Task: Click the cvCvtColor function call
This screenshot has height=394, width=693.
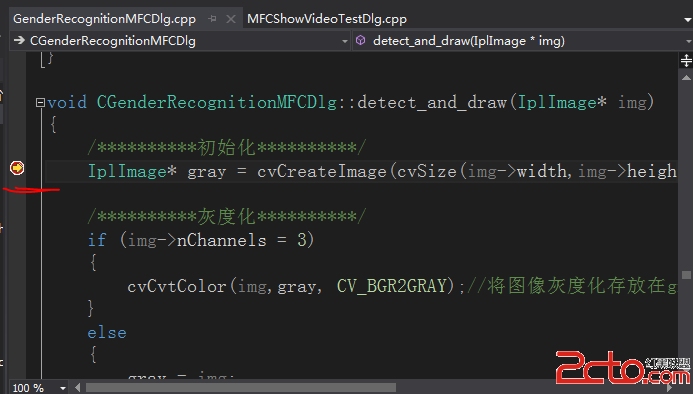Action: click(177, 286)
